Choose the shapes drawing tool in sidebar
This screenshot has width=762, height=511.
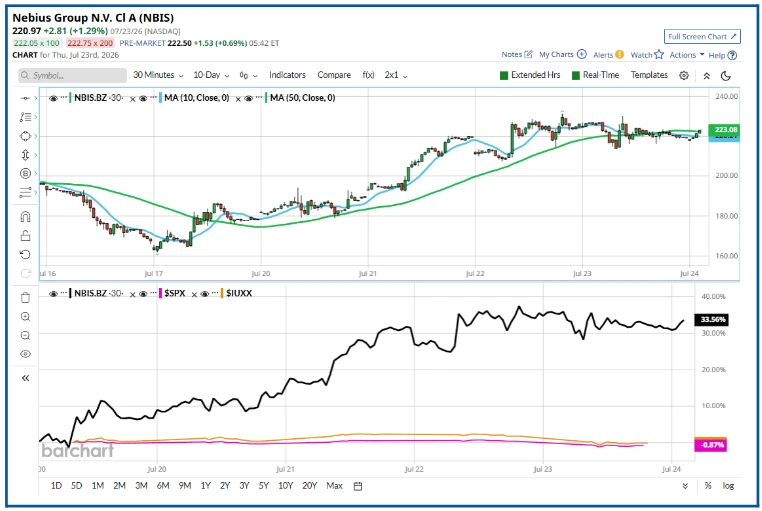25,136
